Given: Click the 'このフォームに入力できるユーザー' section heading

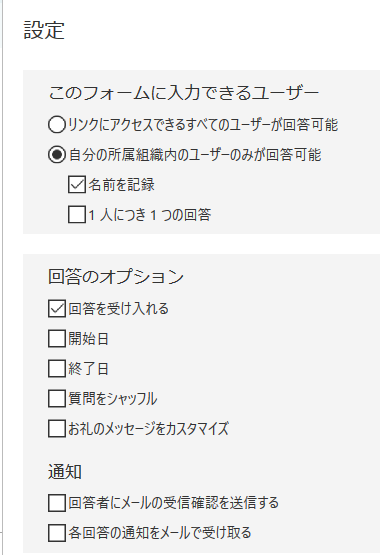Looking at the screenshot, I should tap(184, 93).
